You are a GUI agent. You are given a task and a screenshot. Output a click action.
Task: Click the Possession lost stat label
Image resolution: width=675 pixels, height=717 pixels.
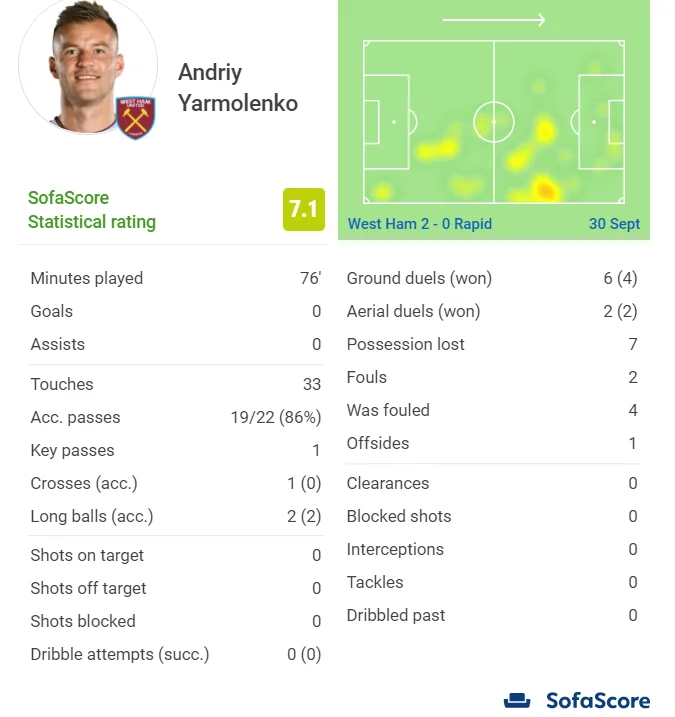pyautogui.click(x=406, y=344)
